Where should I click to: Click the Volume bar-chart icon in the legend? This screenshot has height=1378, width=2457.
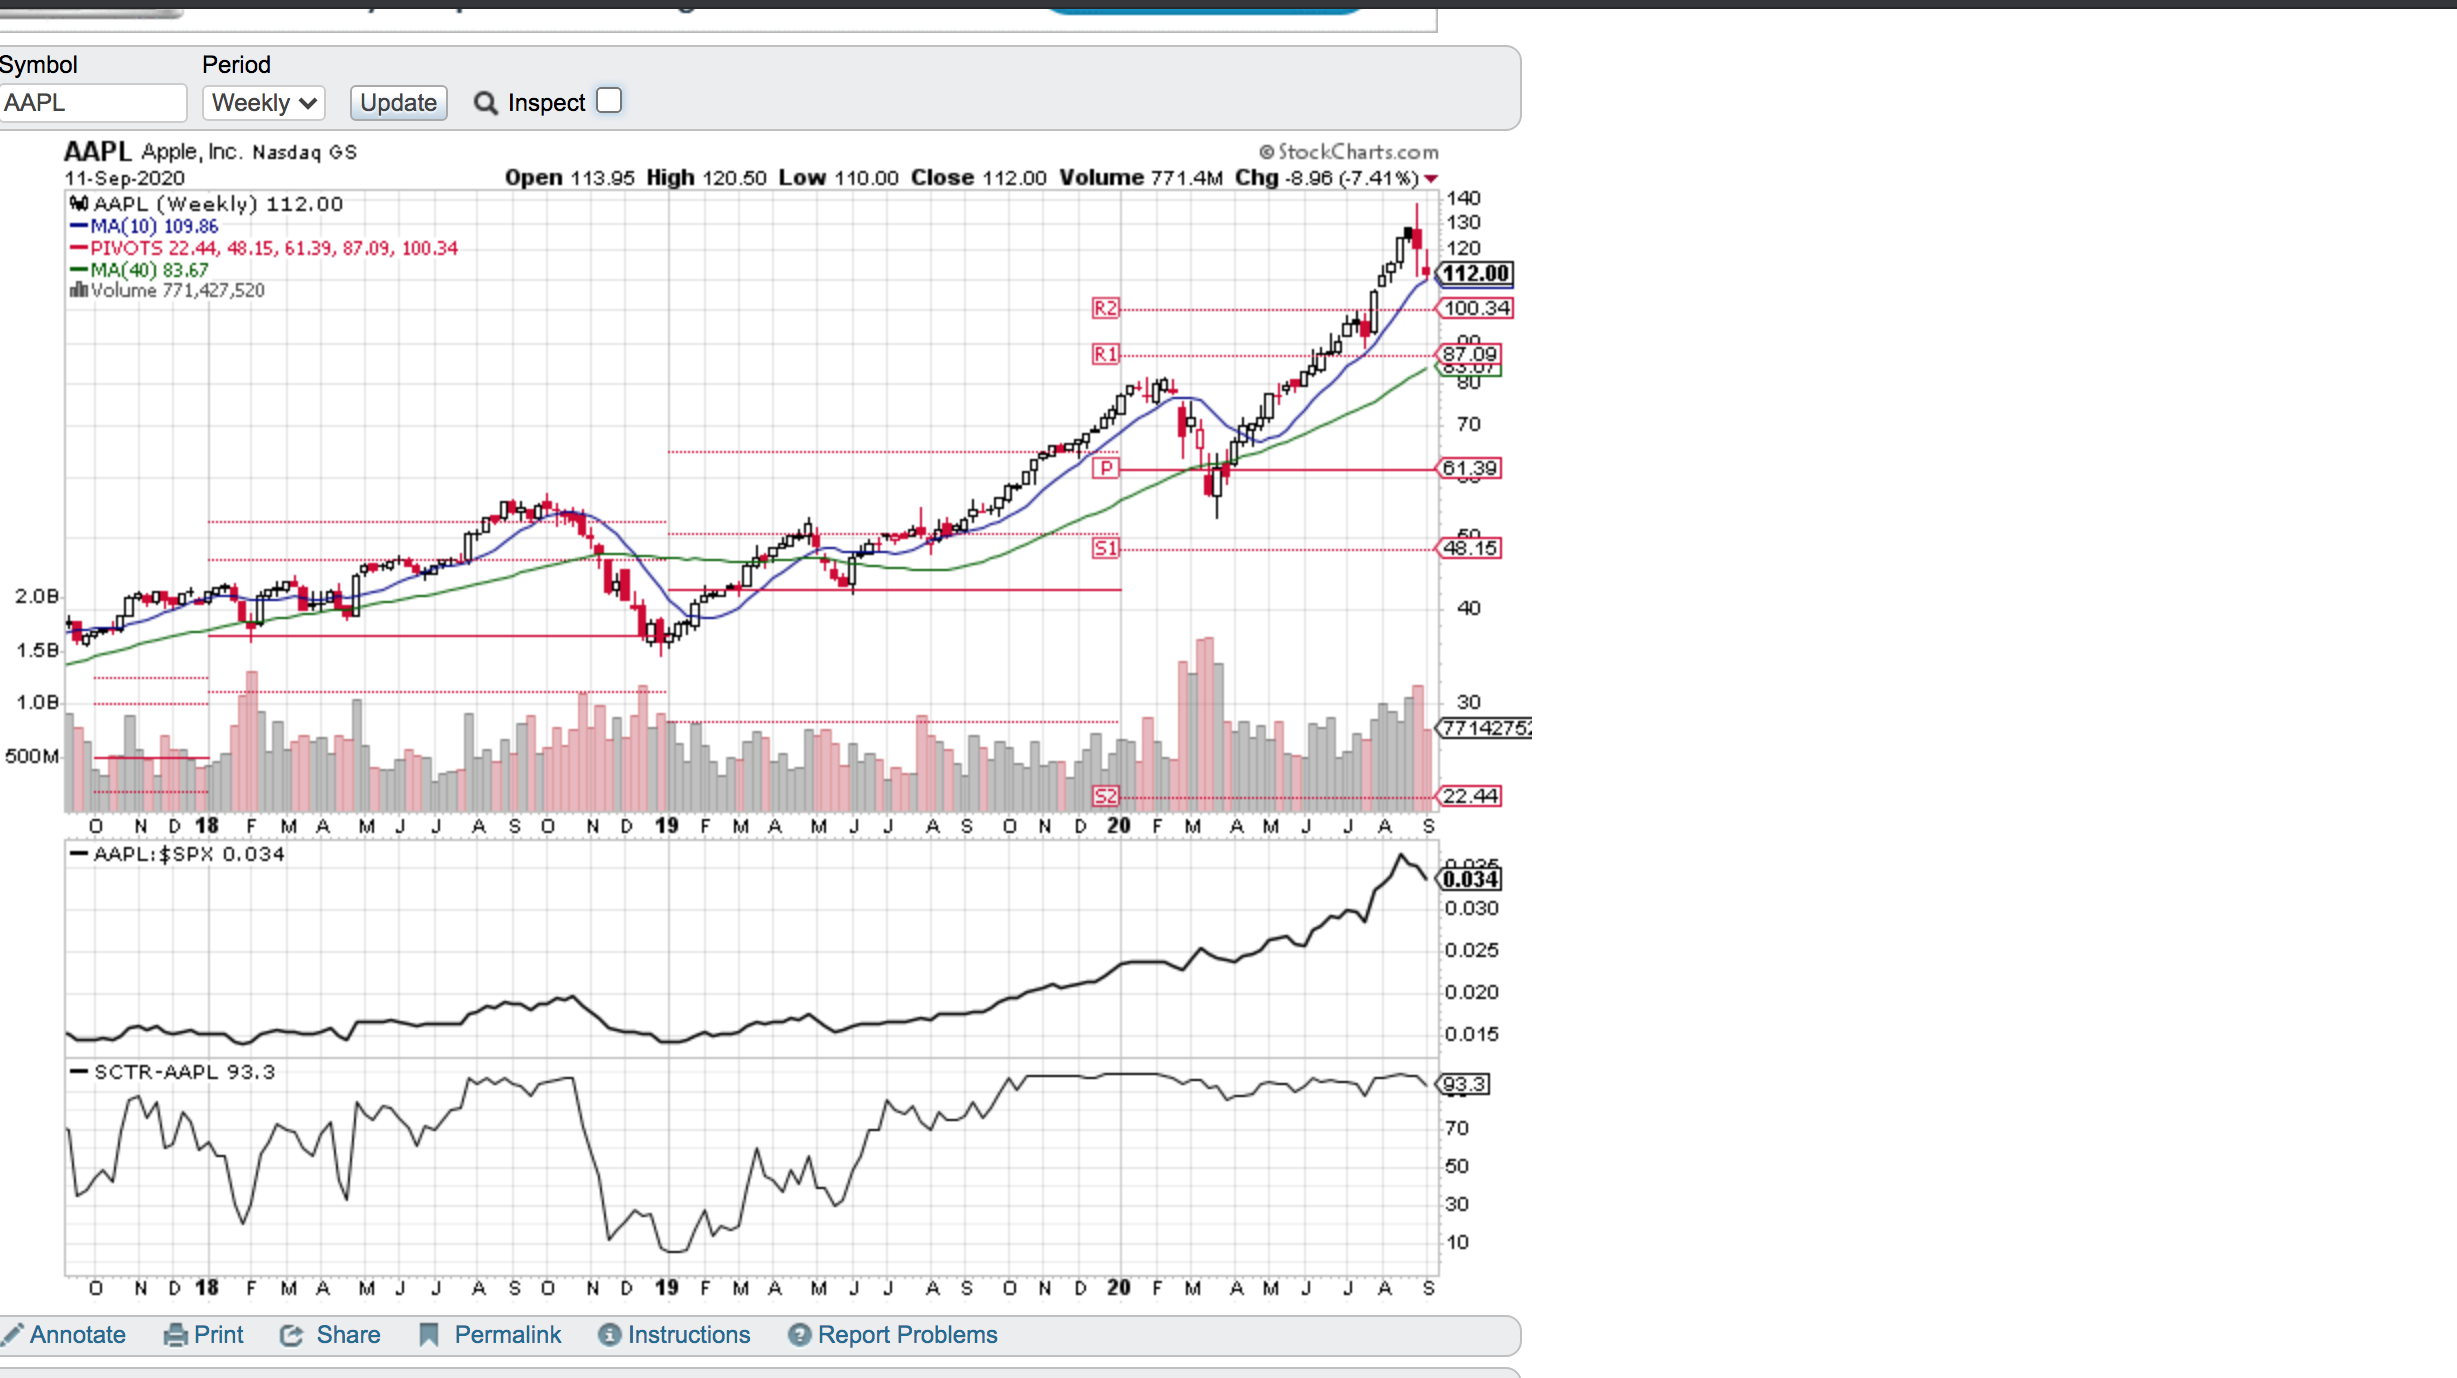click(x=79, y=290)
